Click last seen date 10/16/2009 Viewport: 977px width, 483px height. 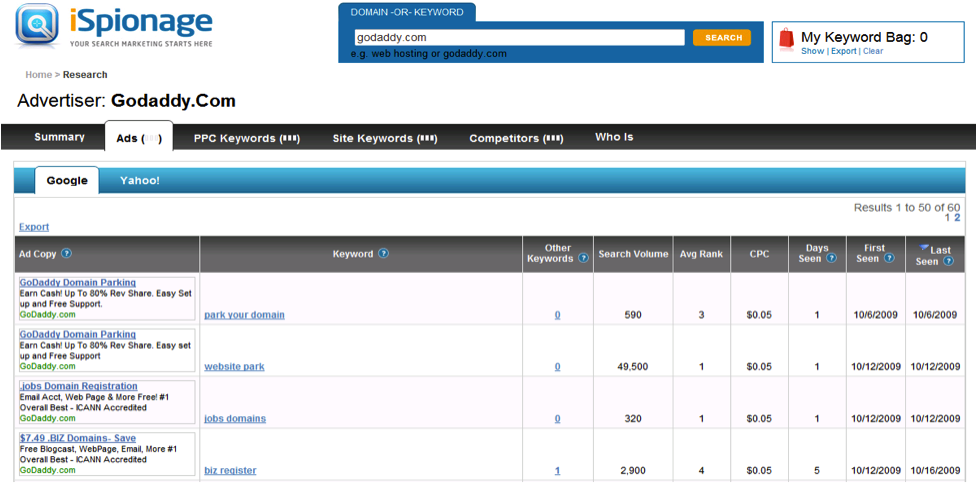[x=935, y=471]
